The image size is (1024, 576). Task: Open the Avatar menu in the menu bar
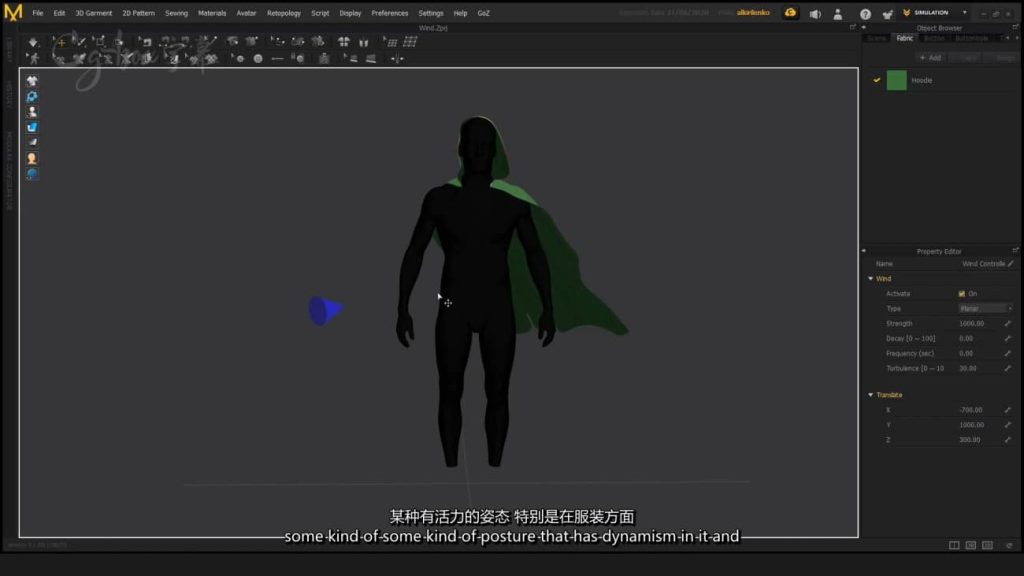246,13
